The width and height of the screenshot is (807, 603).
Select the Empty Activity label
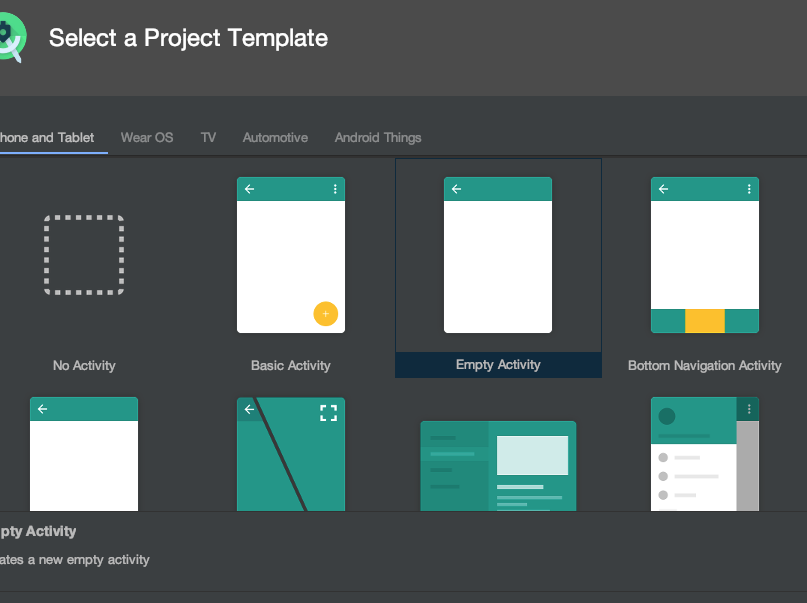click(498, 365)
